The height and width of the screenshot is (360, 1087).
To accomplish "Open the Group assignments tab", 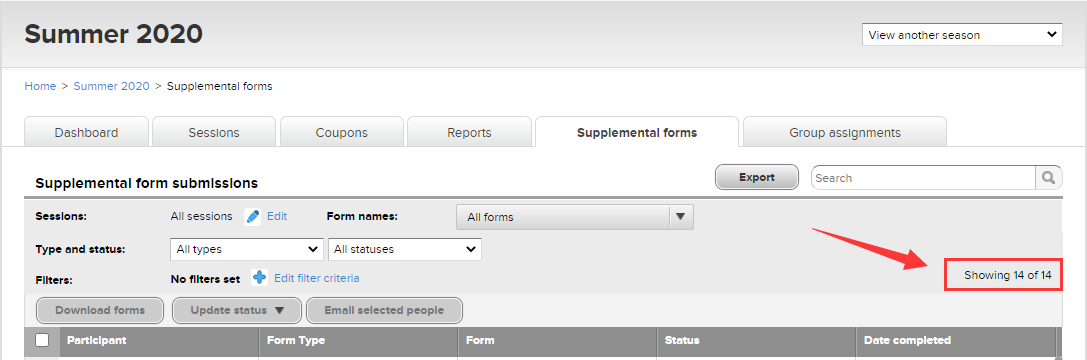I will pos(845,132).
